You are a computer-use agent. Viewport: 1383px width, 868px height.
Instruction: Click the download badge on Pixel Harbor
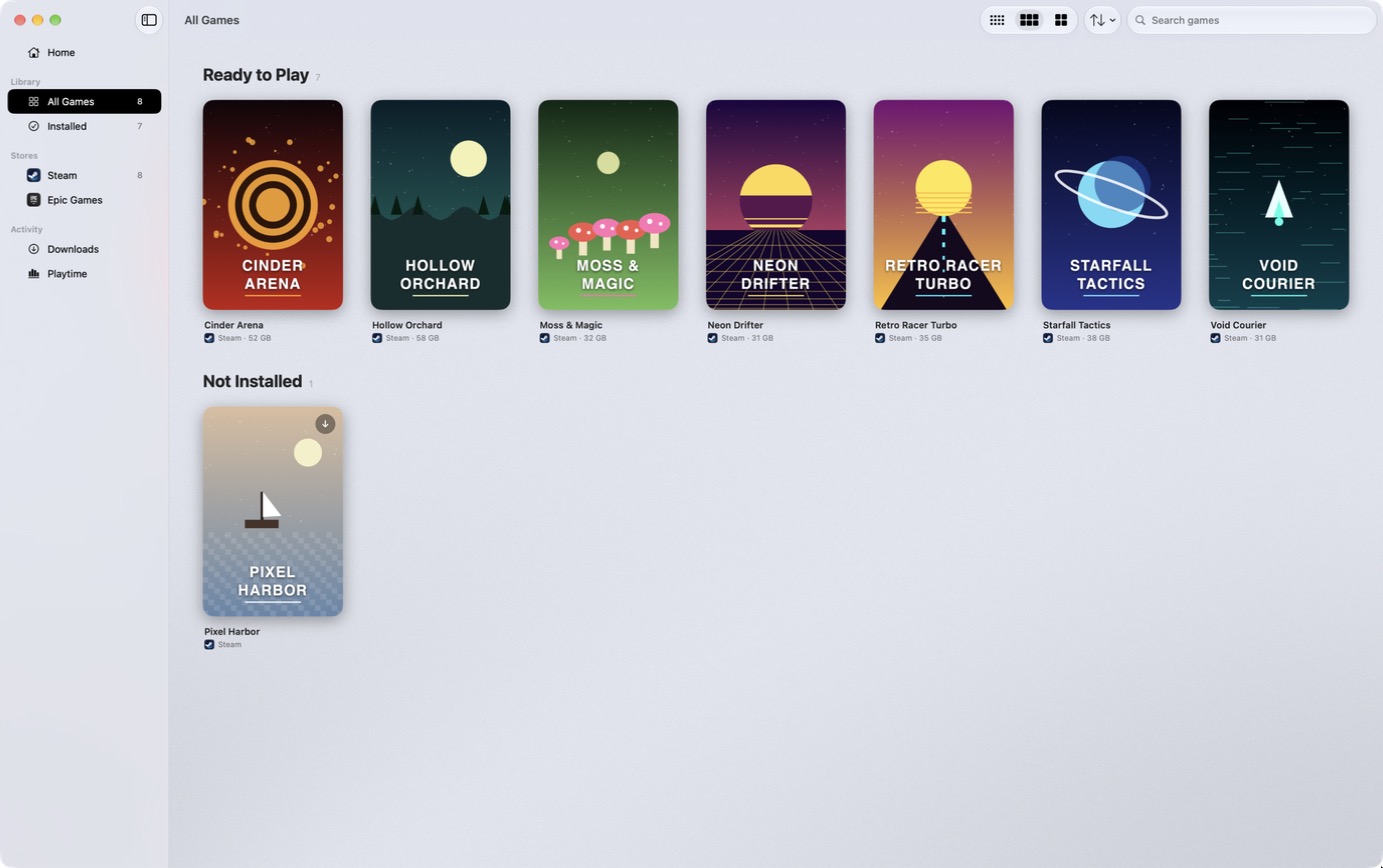click(325, 424)
